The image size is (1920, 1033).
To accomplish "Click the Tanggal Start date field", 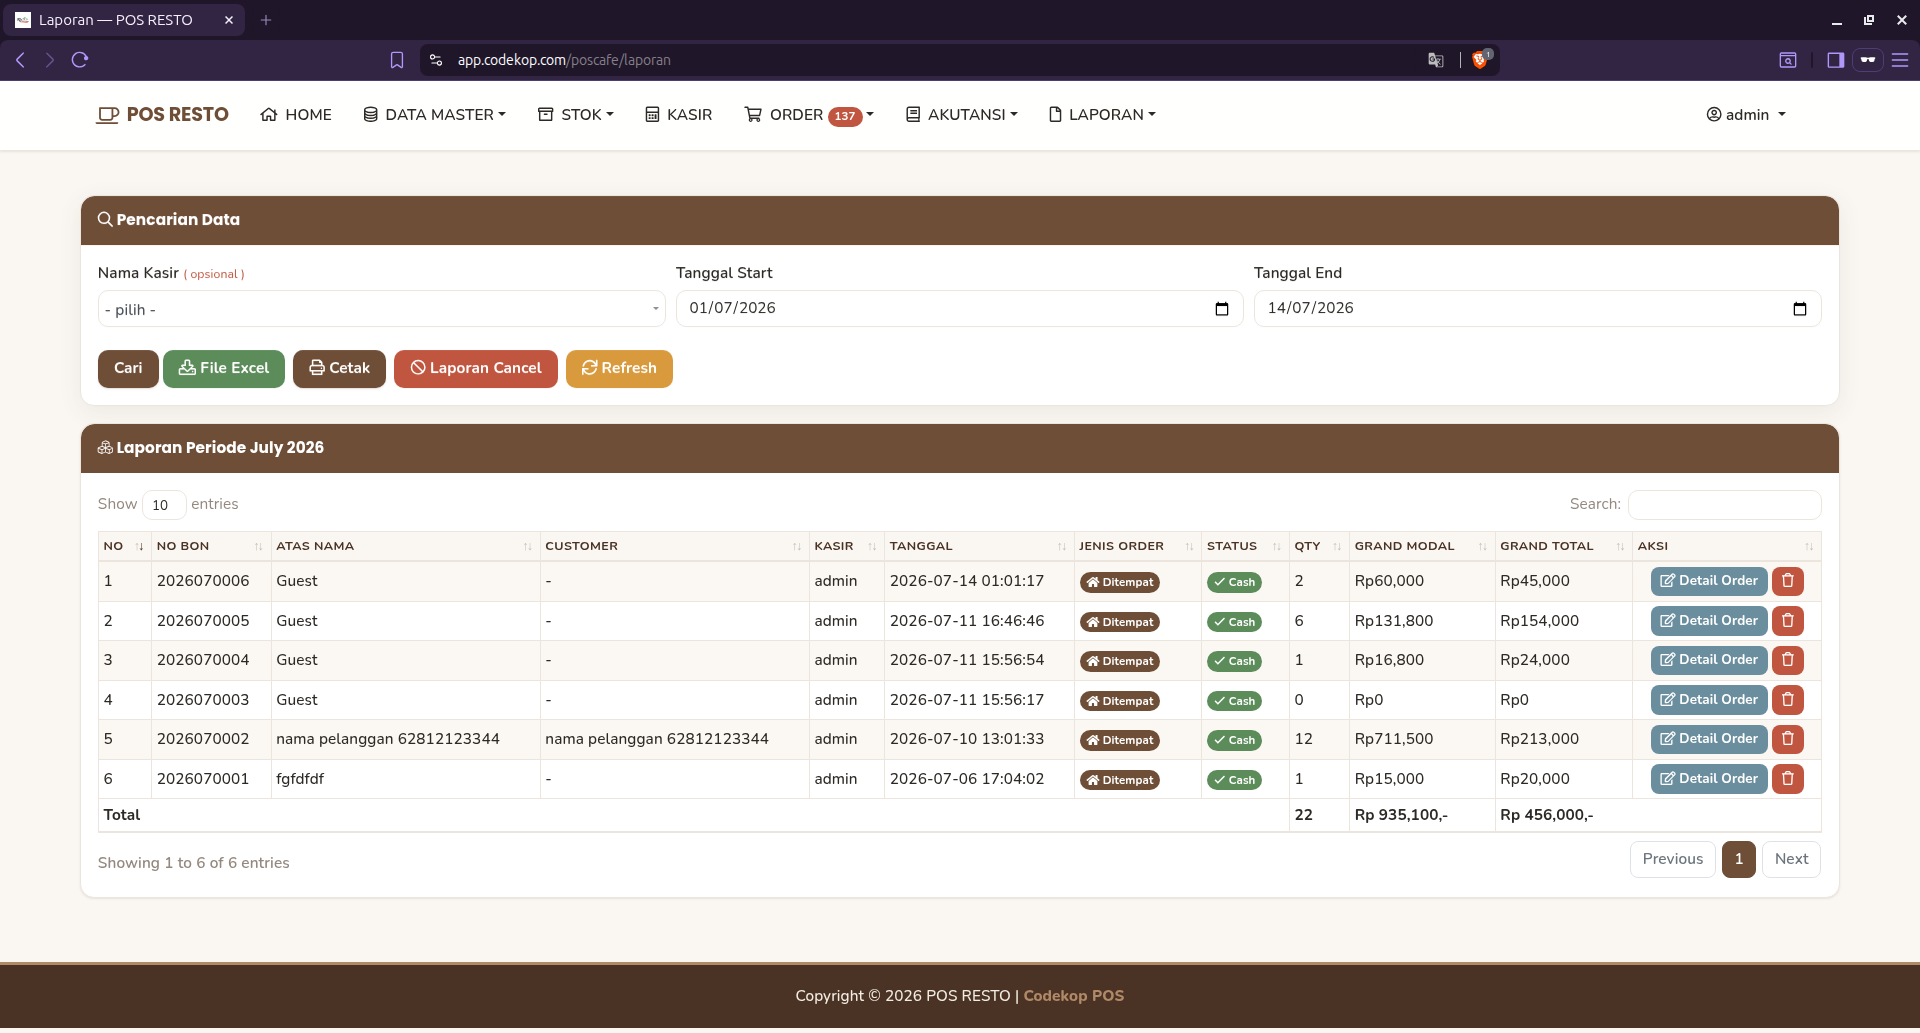I will 959,309.
